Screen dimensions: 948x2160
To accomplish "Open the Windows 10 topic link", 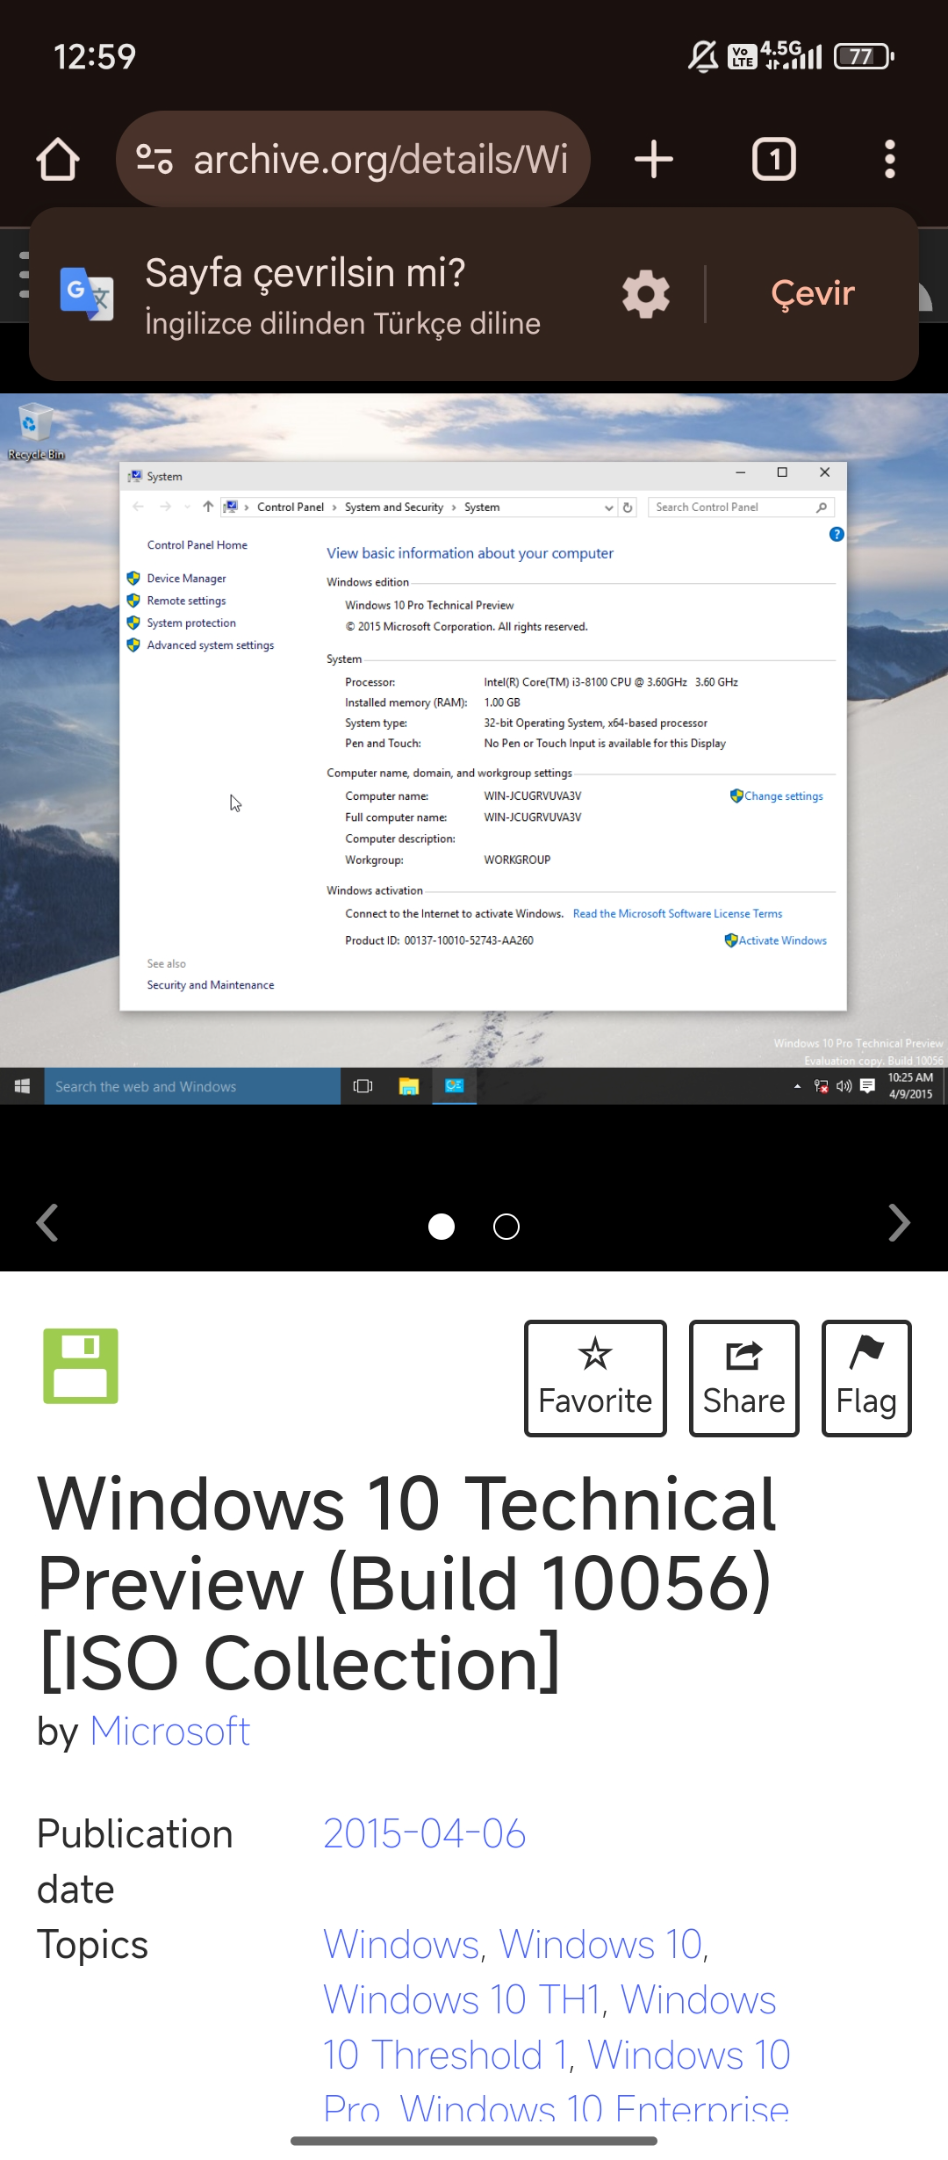I will [x=600, y=1944].
